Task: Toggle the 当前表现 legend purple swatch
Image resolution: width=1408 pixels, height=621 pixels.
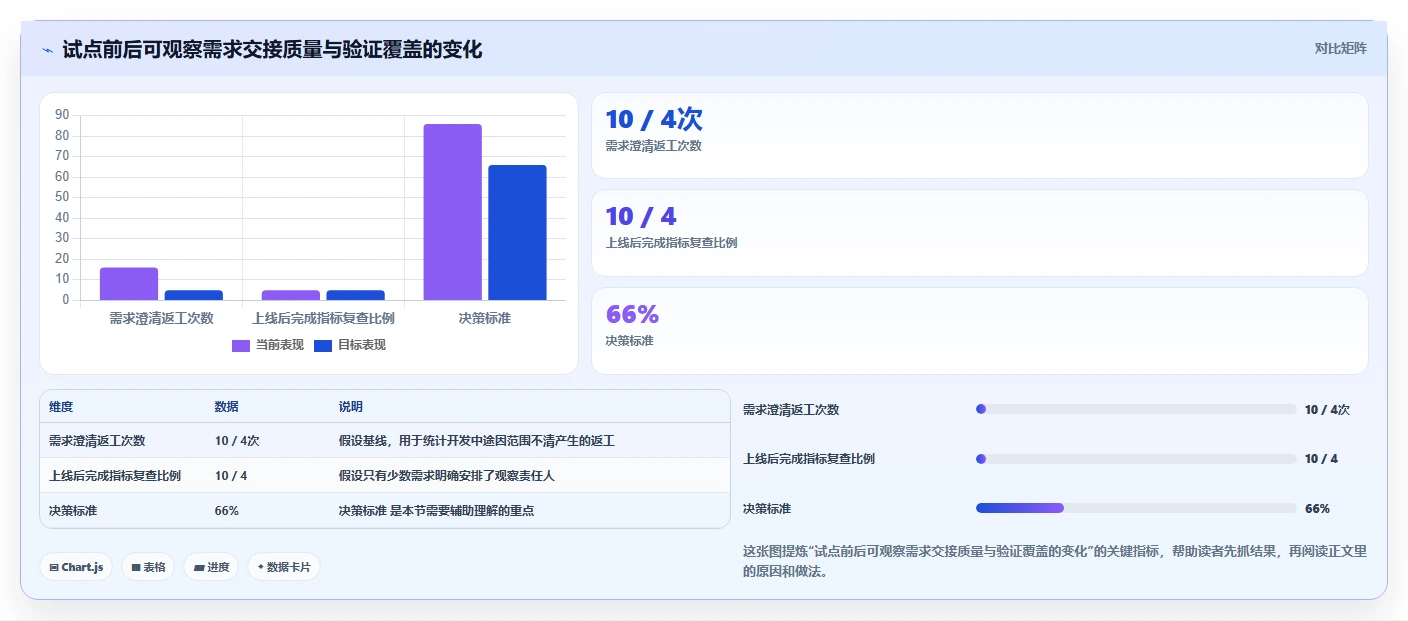Action: coord(241,345)
